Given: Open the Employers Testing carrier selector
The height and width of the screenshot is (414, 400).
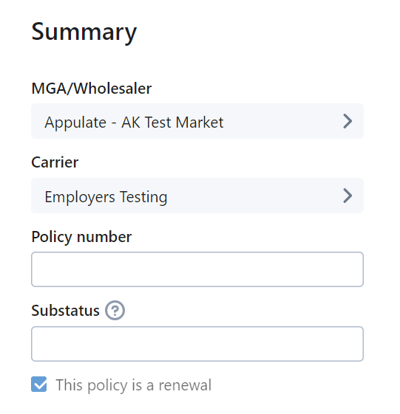Looking at the screenshot, I should coord(197,196).
